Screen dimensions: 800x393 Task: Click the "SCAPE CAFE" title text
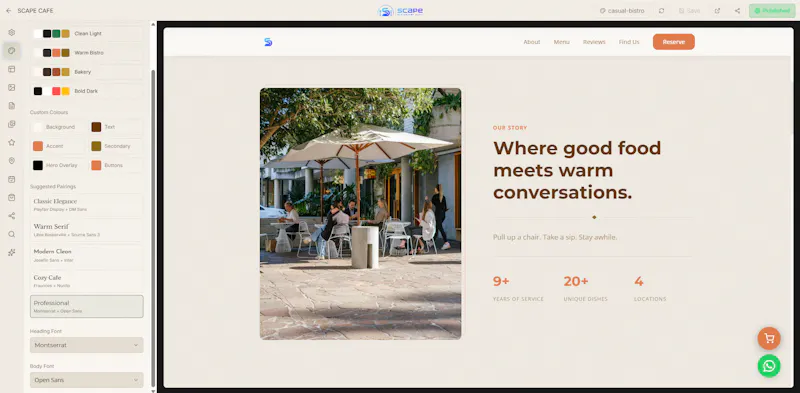[35, 11]
